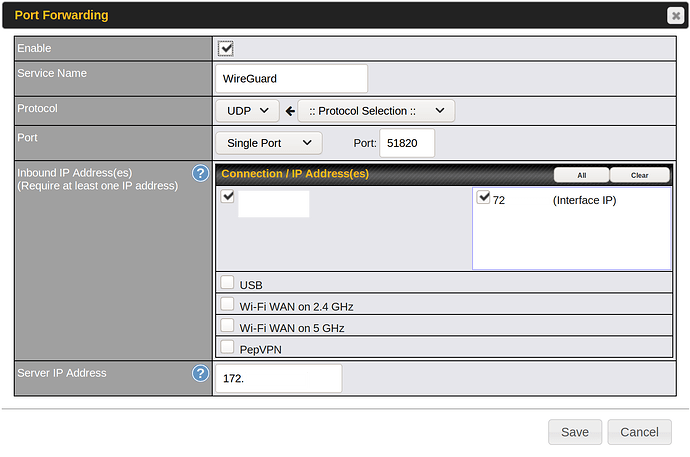690x457 pixels.
Task: Open the UDP protocol dropdown
Action: click(247, 110)
